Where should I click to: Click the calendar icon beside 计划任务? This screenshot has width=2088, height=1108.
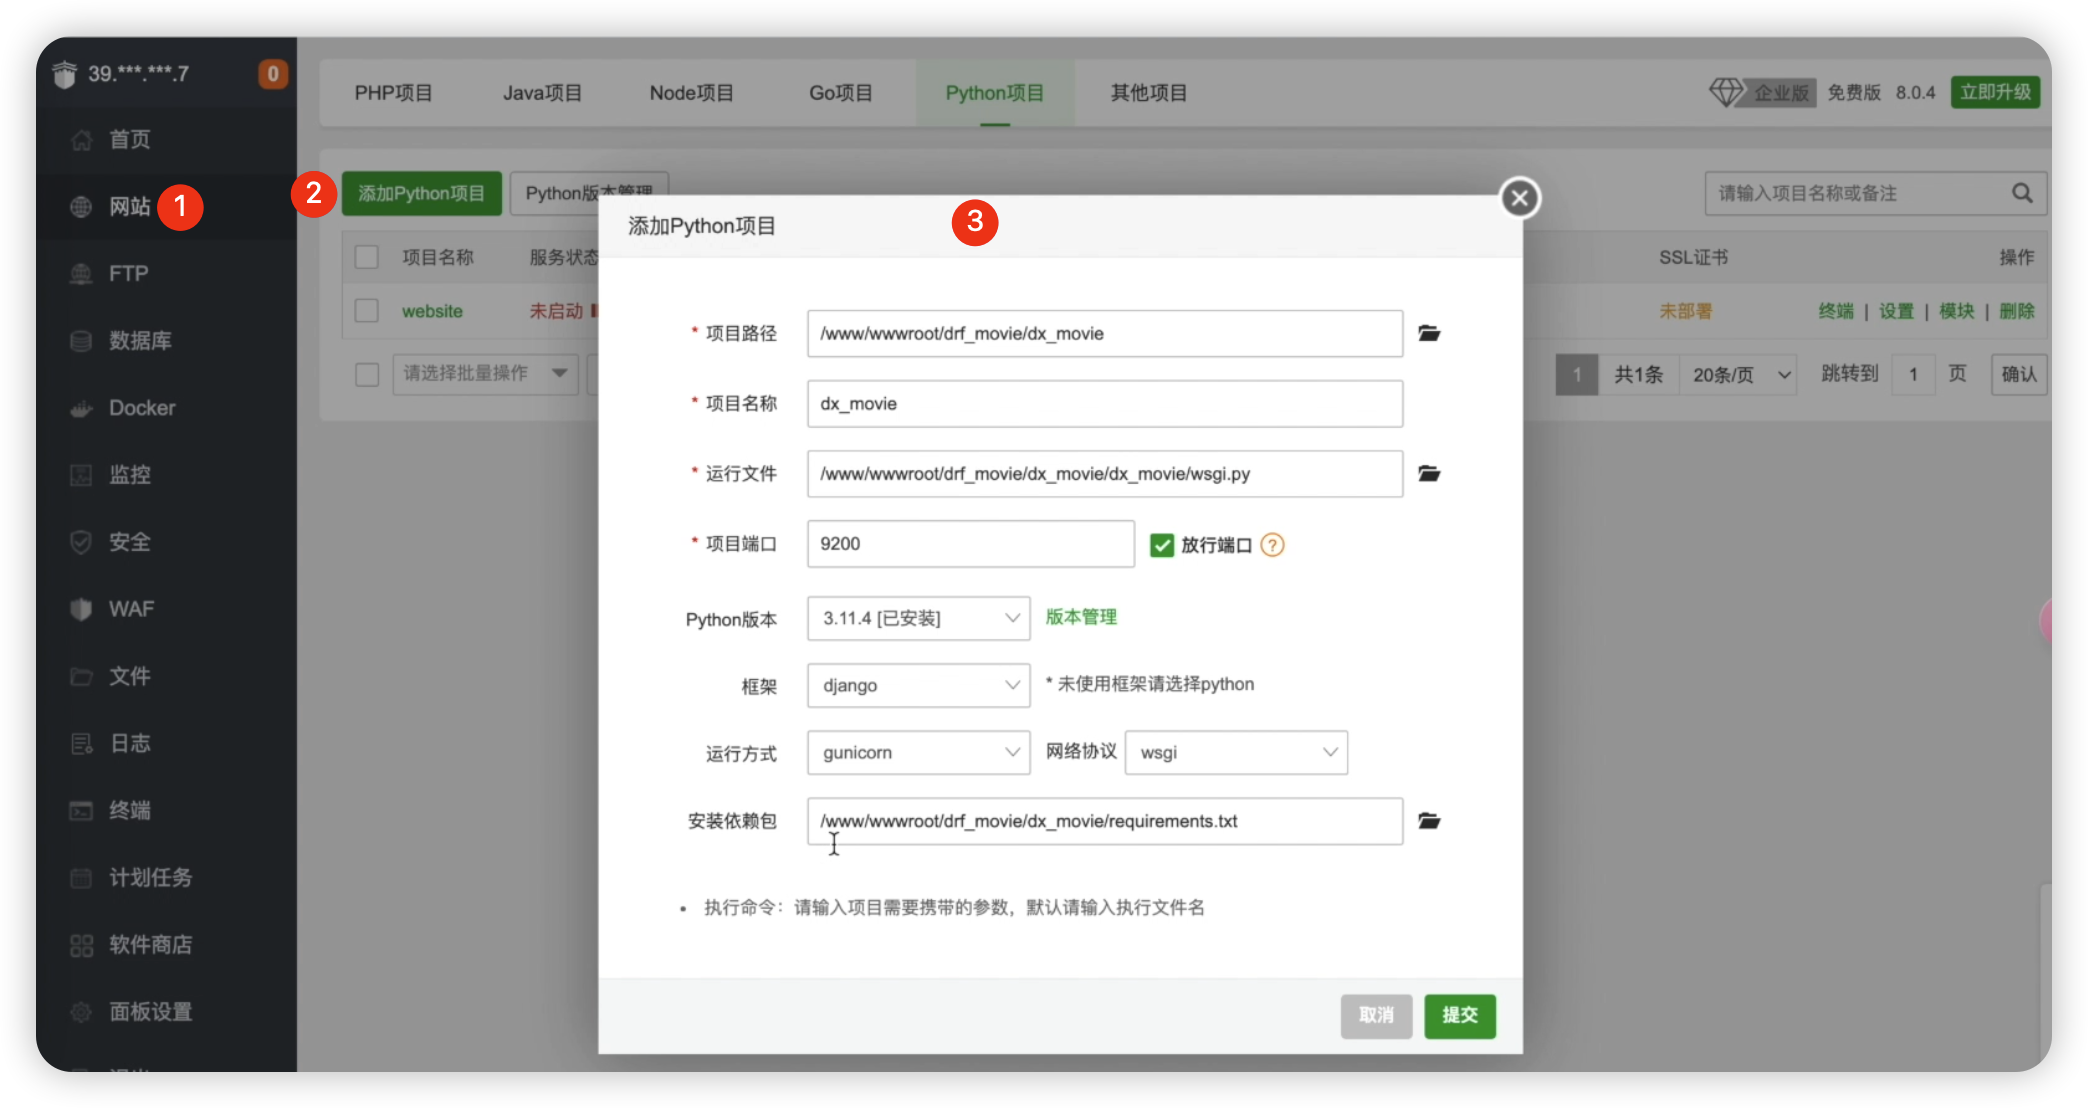tap(82, 878)
